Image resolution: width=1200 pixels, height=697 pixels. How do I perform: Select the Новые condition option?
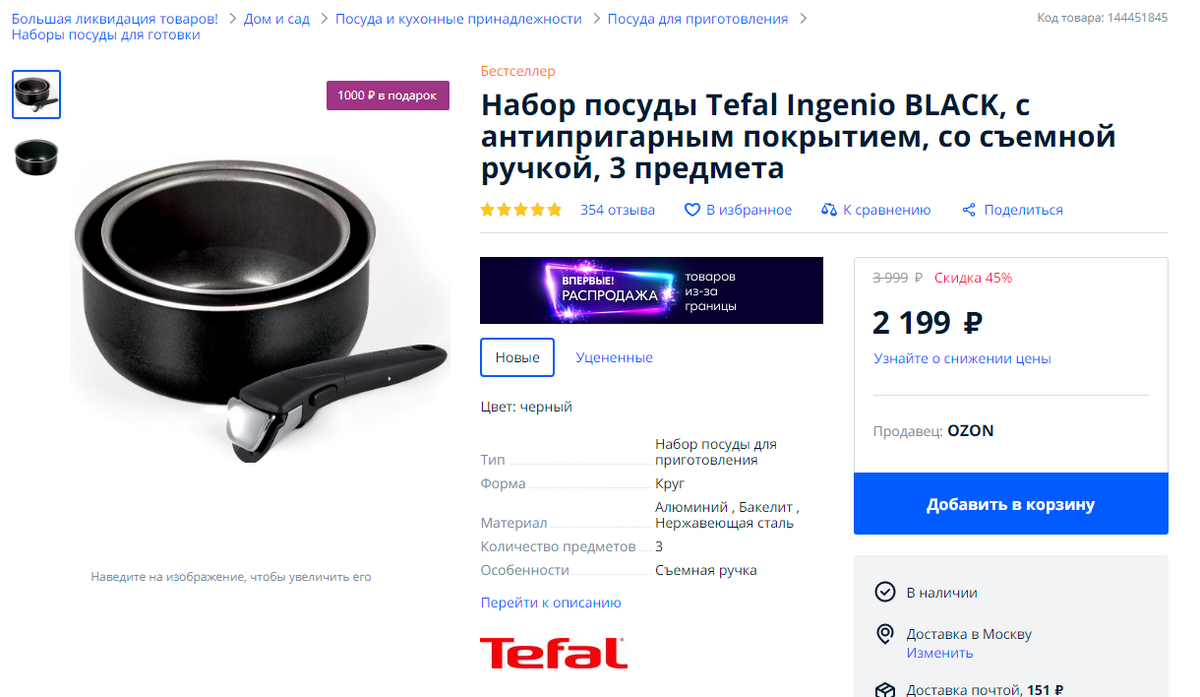517,357
